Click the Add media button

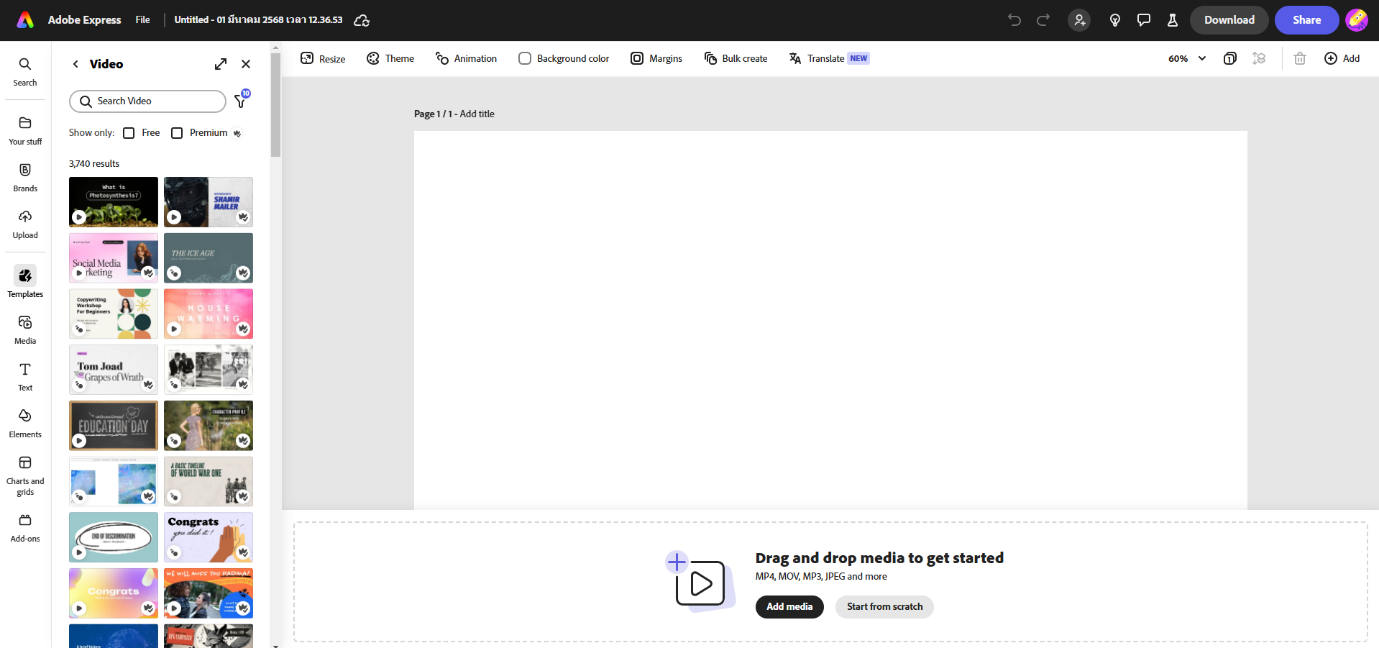[x=789, y=607]
